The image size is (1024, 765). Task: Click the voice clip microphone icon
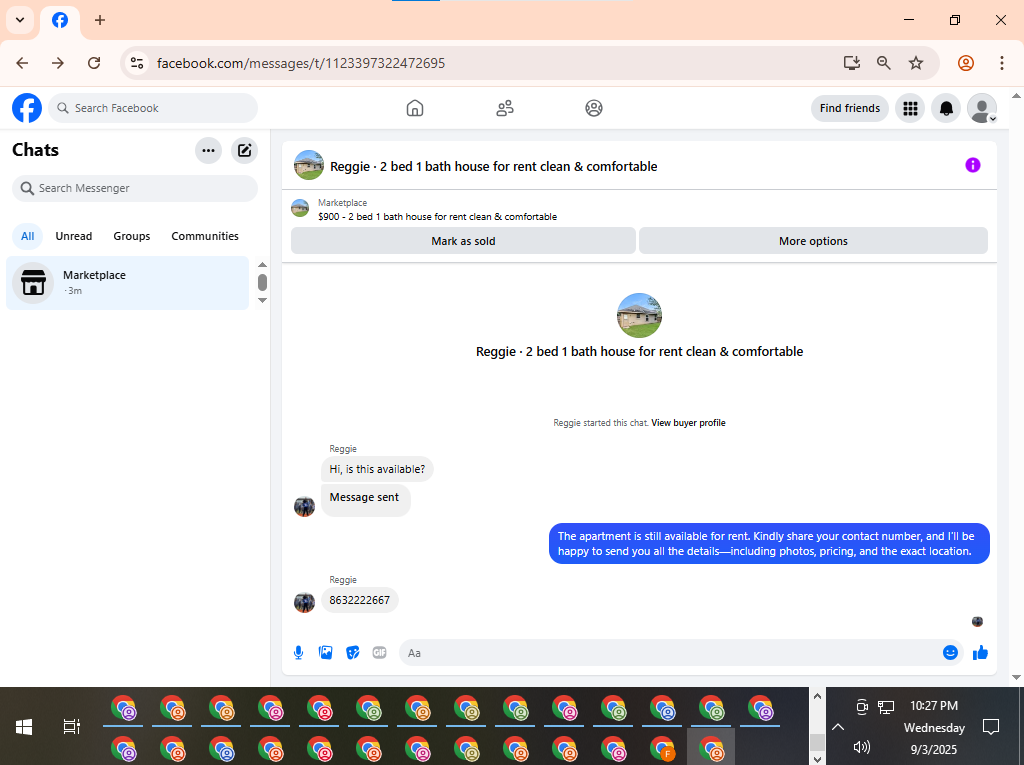(x=298, y=653)
